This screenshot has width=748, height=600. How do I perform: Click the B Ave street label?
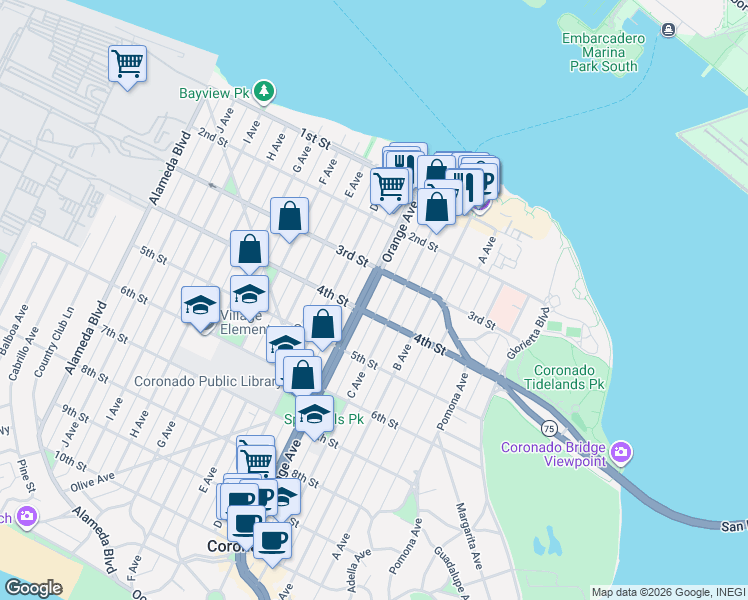point(402,357)
